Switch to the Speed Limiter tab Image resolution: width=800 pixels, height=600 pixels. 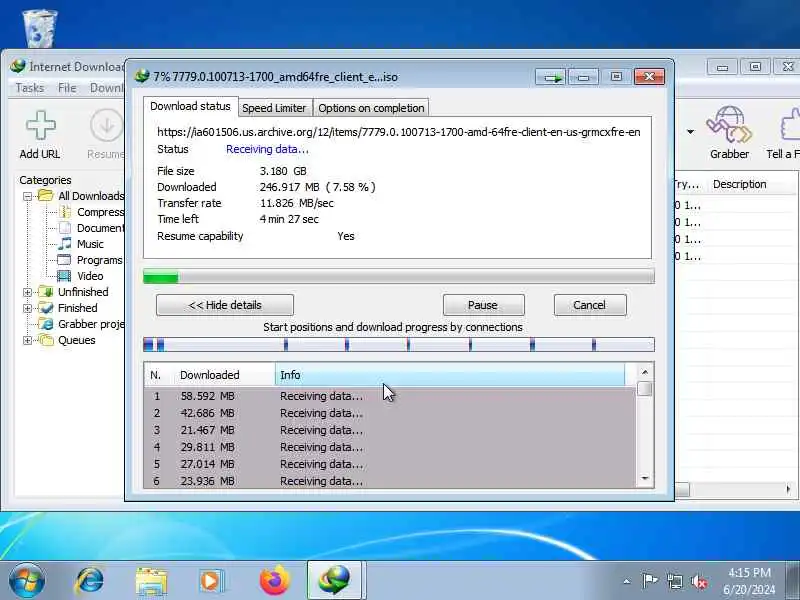[x=274, y=108]
